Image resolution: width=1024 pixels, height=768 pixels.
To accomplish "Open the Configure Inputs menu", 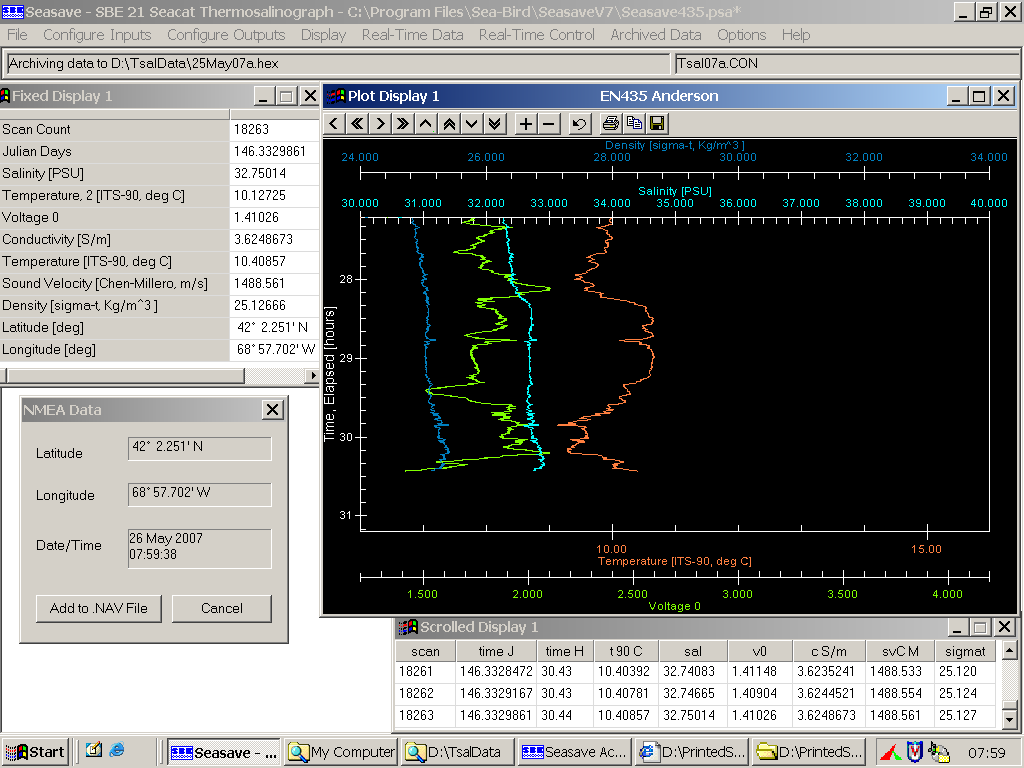I will pyautogui.click(x=97, y=34).
